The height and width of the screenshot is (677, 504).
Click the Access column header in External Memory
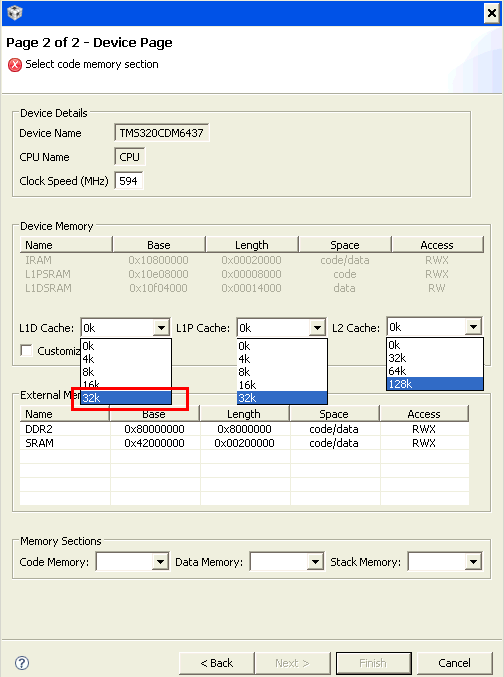coord(424,414)
